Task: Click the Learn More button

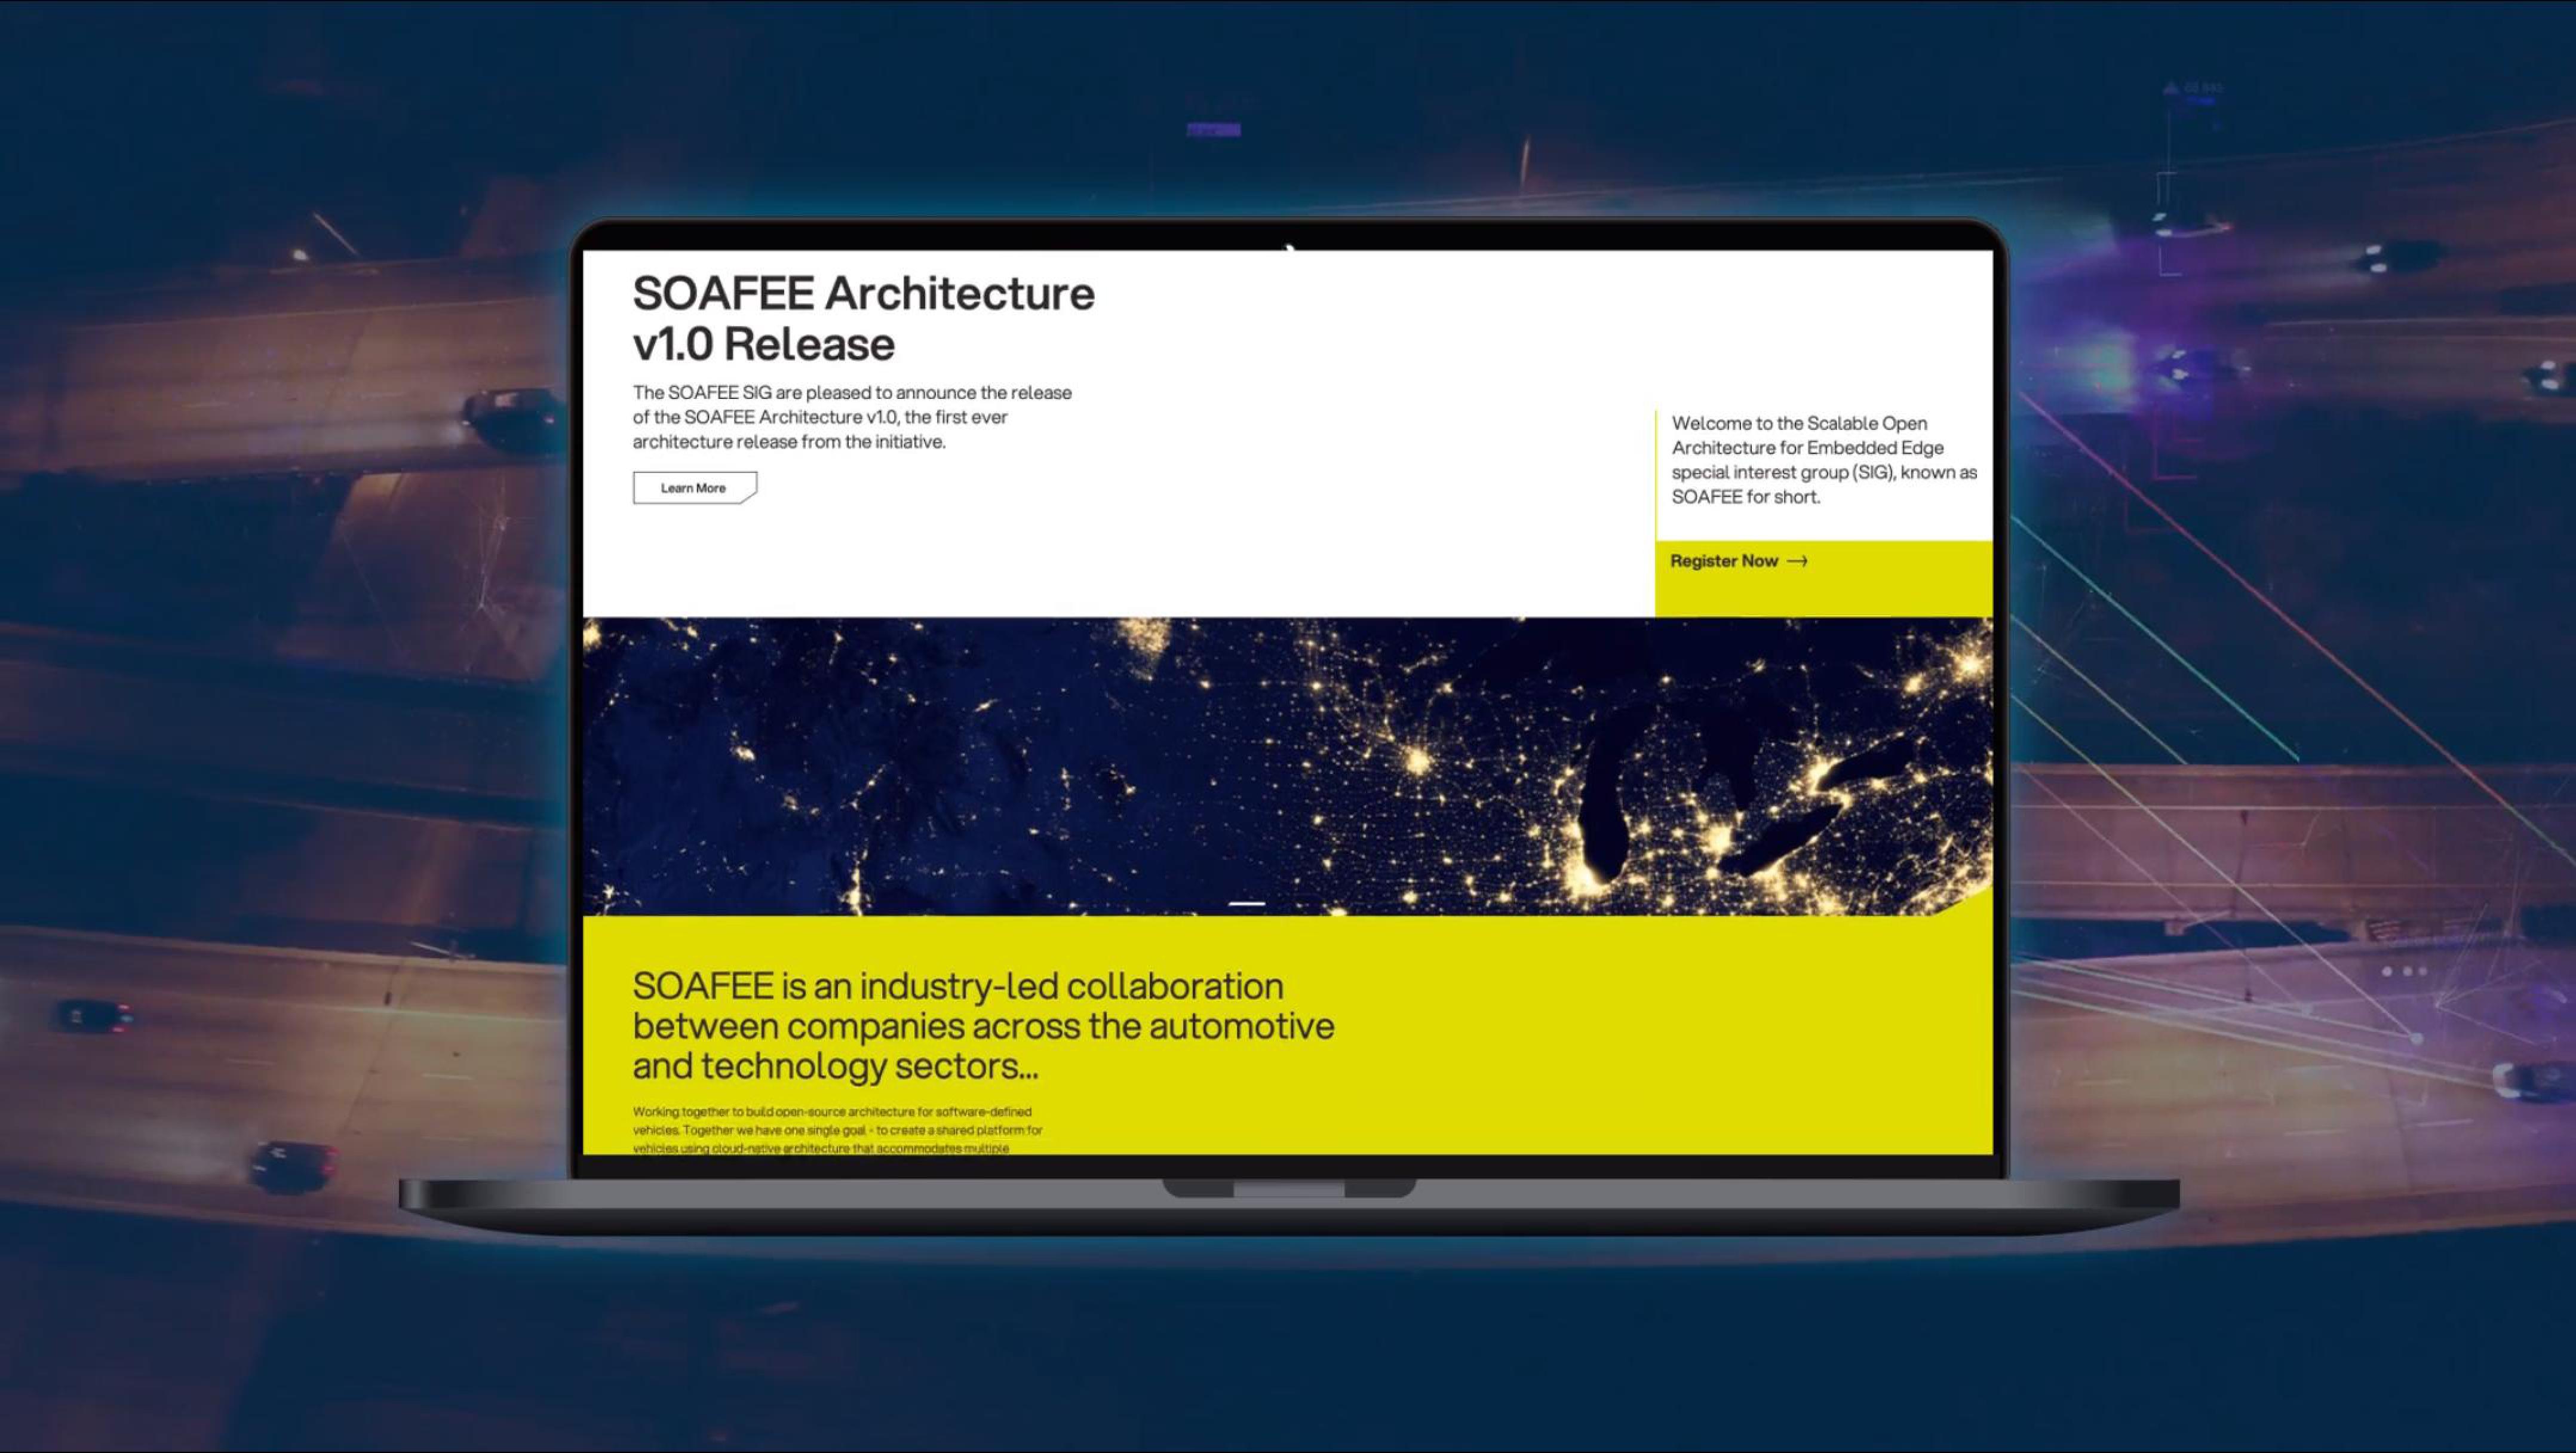Action: pos(694,488)
